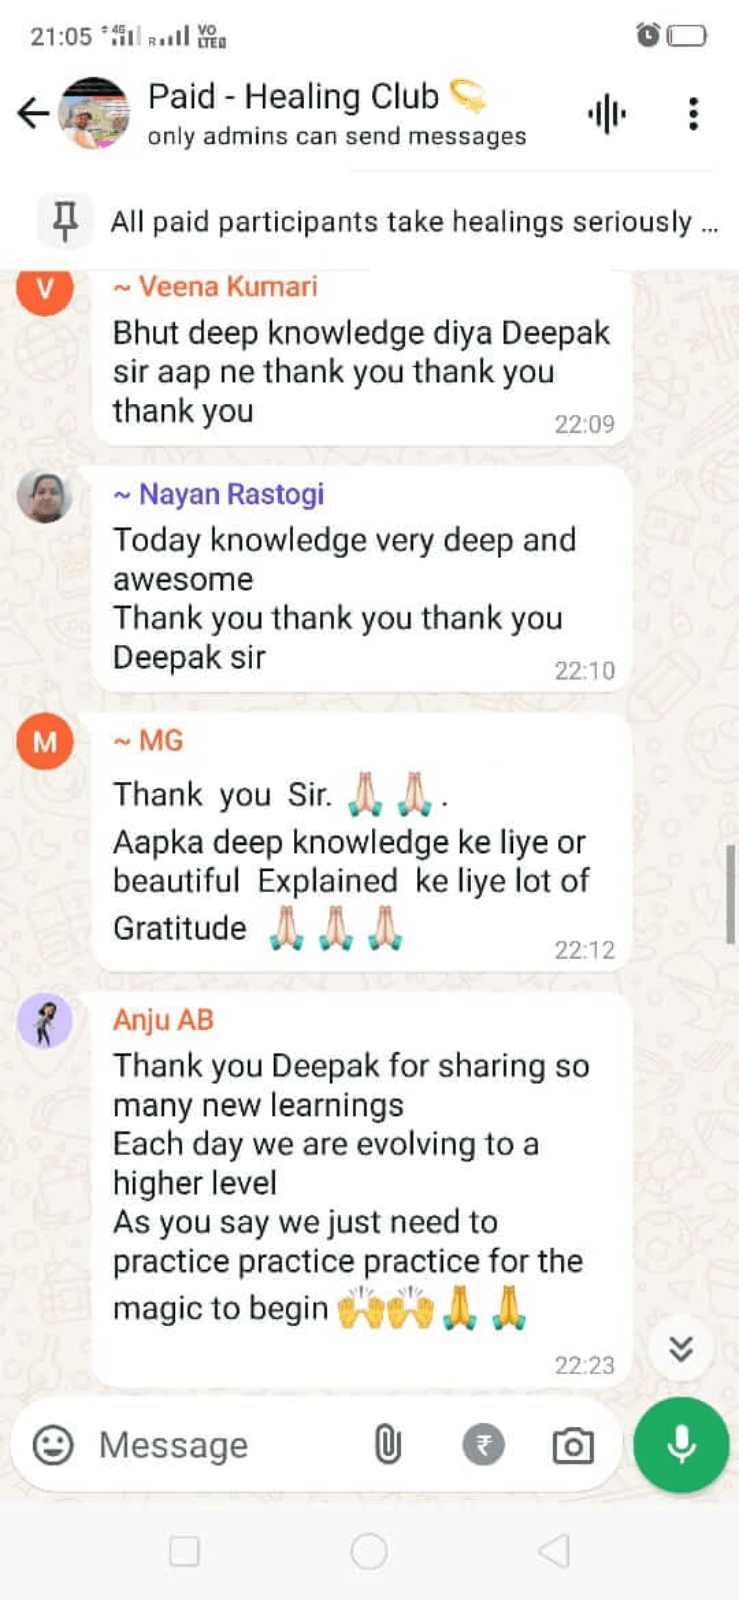Viewport: 739px width, 1600px height.
Task: Open the camera from message bar
Action: tap(573, 1446)
